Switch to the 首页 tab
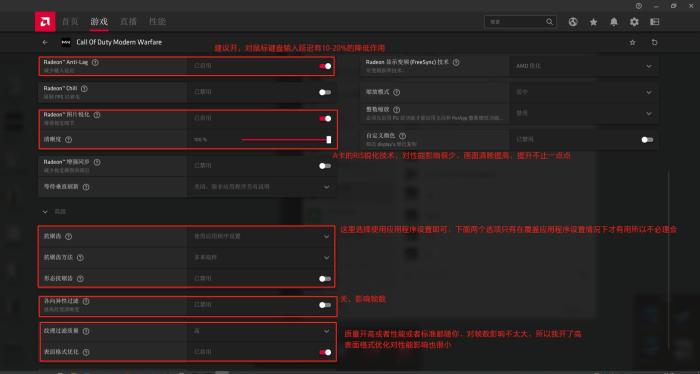700x374 pixels. (x=70, y=21)
